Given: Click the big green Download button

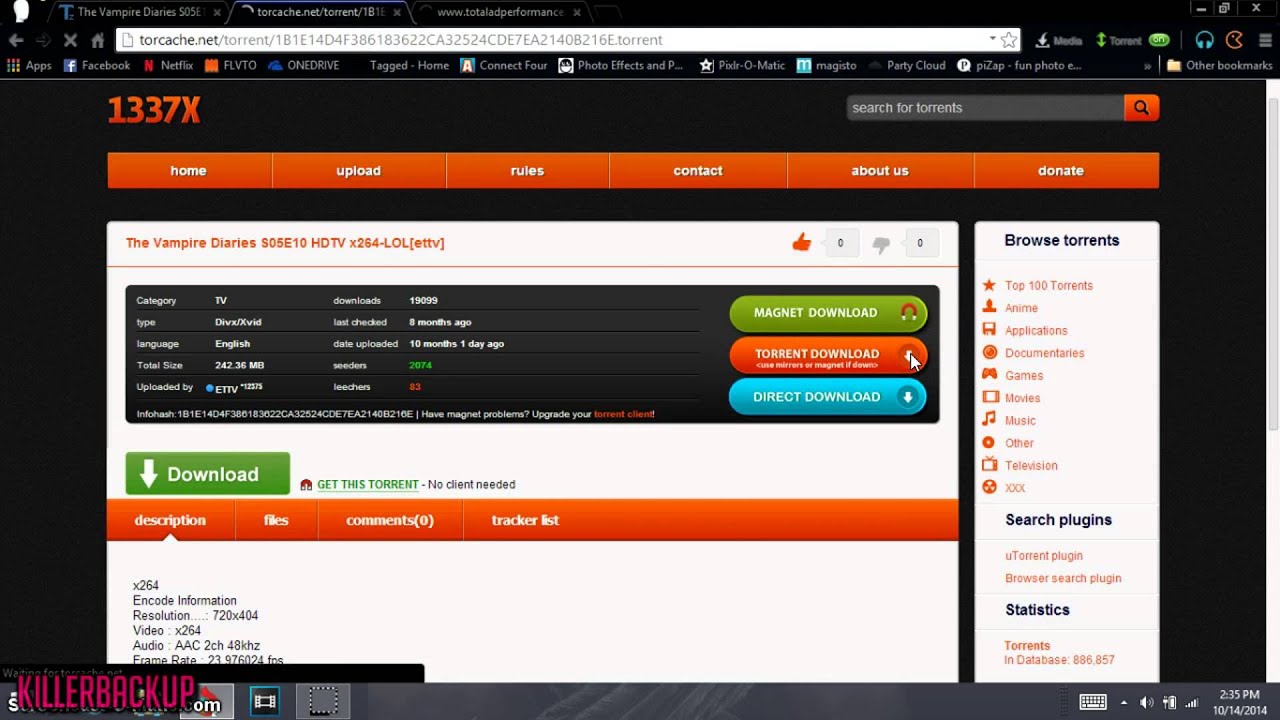Looking at the screenshot, I should (208, 474).
